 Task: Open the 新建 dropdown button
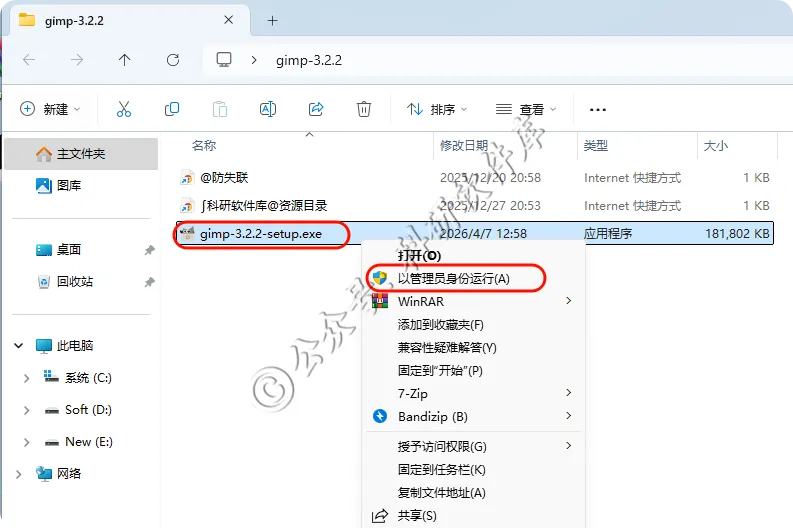coord(50,109)
